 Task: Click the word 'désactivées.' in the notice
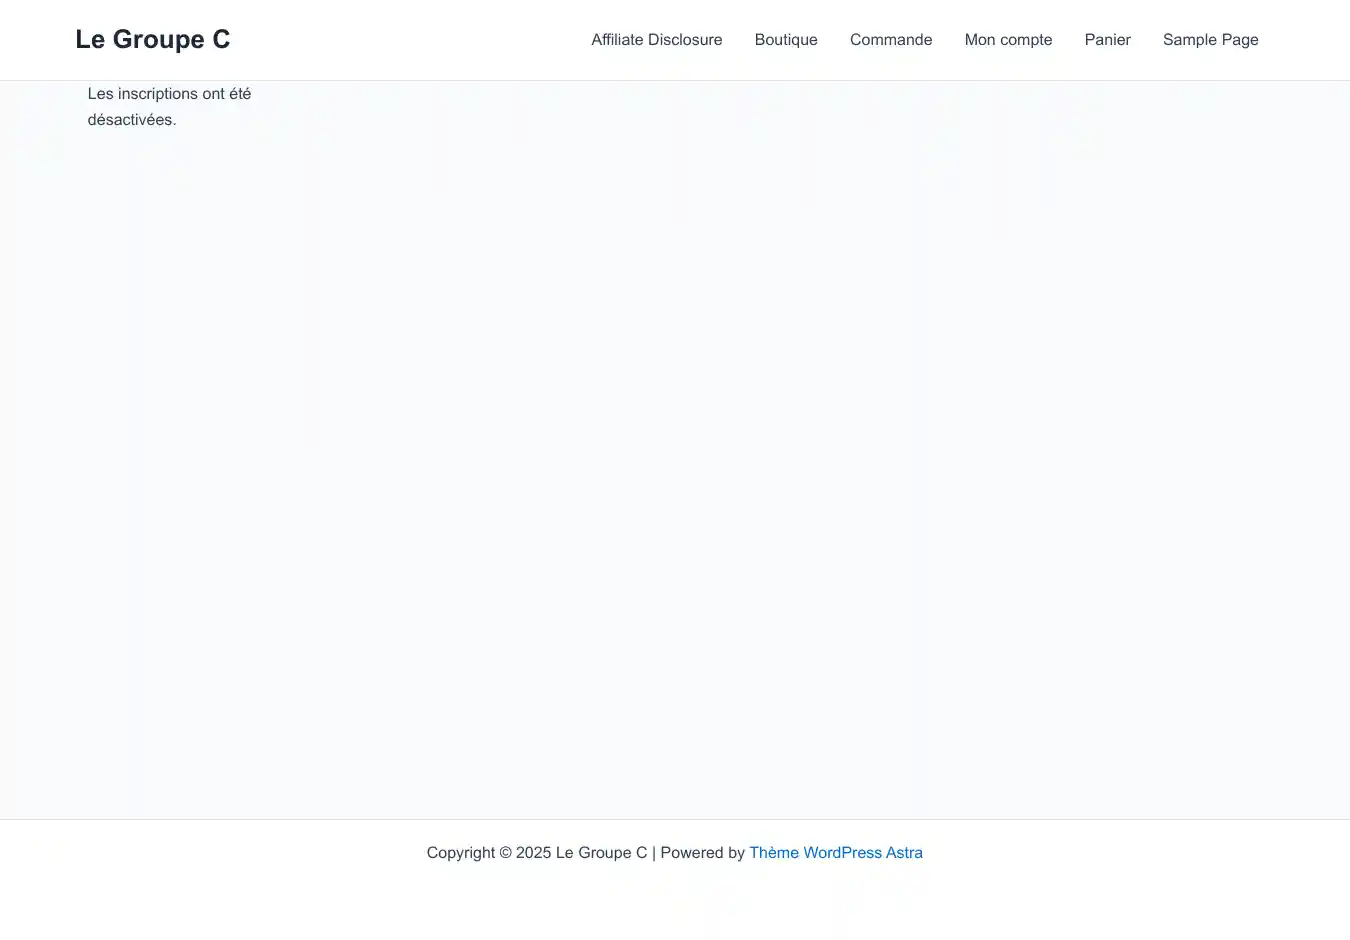click(x=131, y=120)
